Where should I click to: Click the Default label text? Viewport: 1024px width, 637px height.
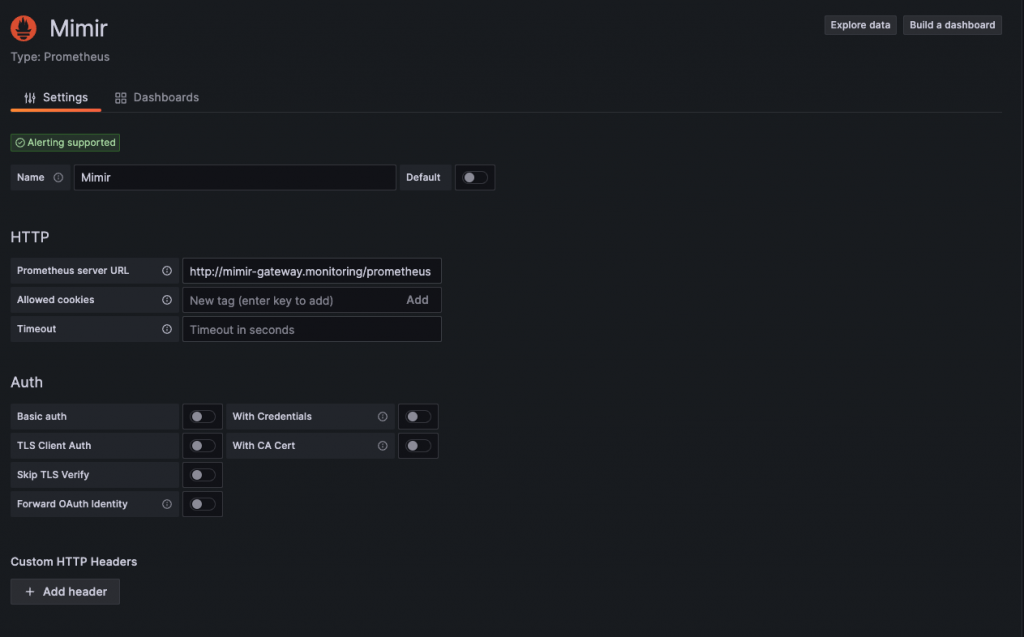pyautogui.click(x=423, y=178)
